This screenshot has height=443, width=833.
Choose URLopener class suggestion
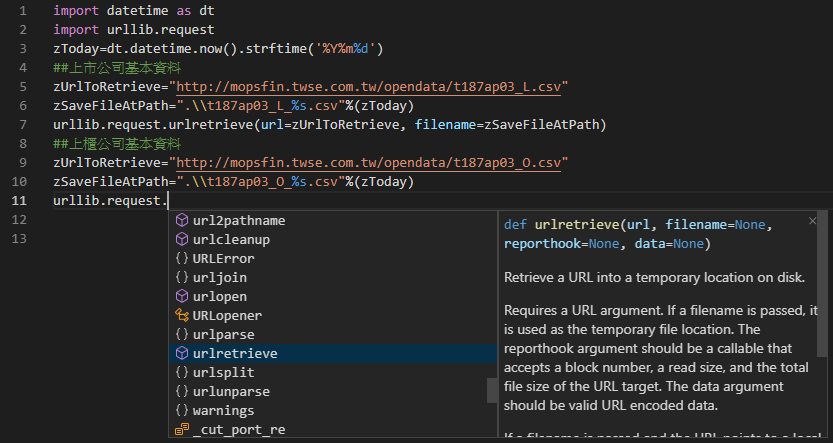click(x=333, y=316)
